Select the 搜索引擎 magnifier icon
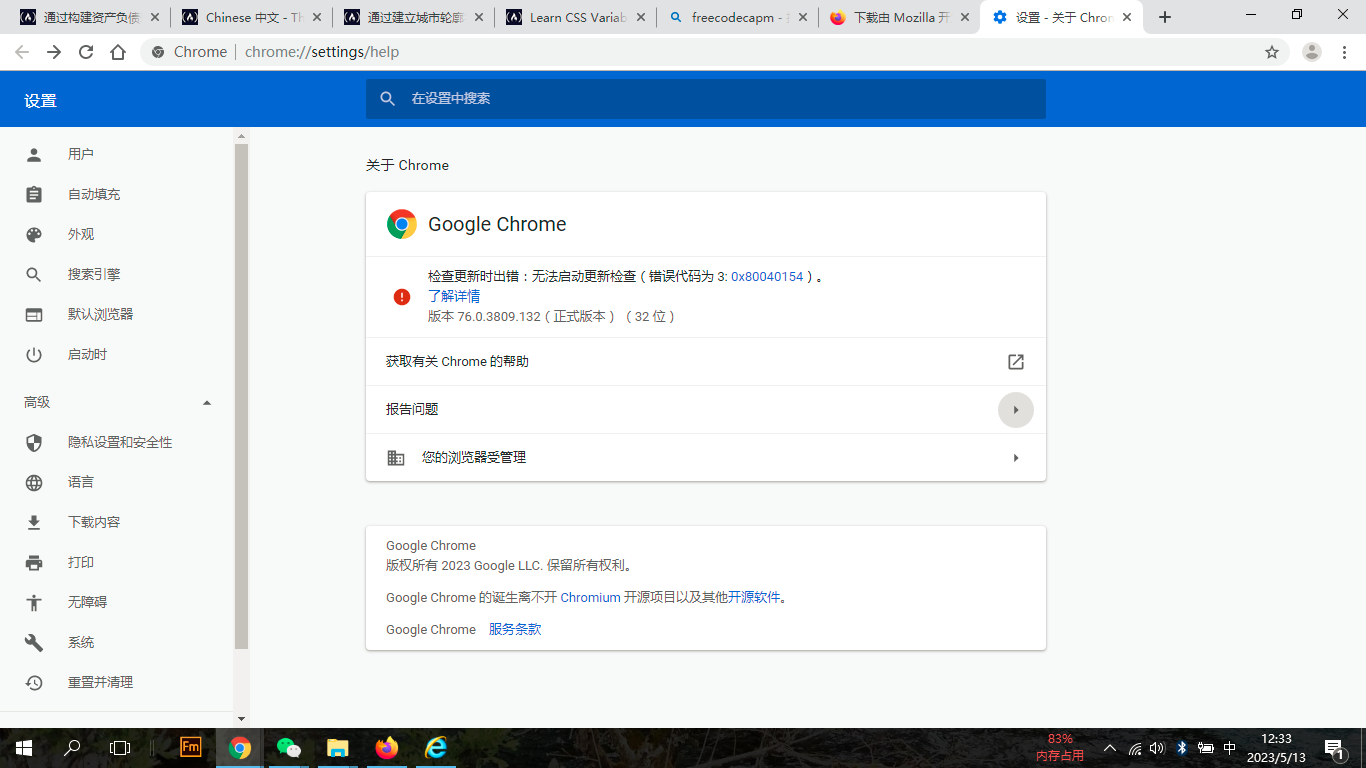The width and height of the screenshot is (1366, 768). coord(35,274)
